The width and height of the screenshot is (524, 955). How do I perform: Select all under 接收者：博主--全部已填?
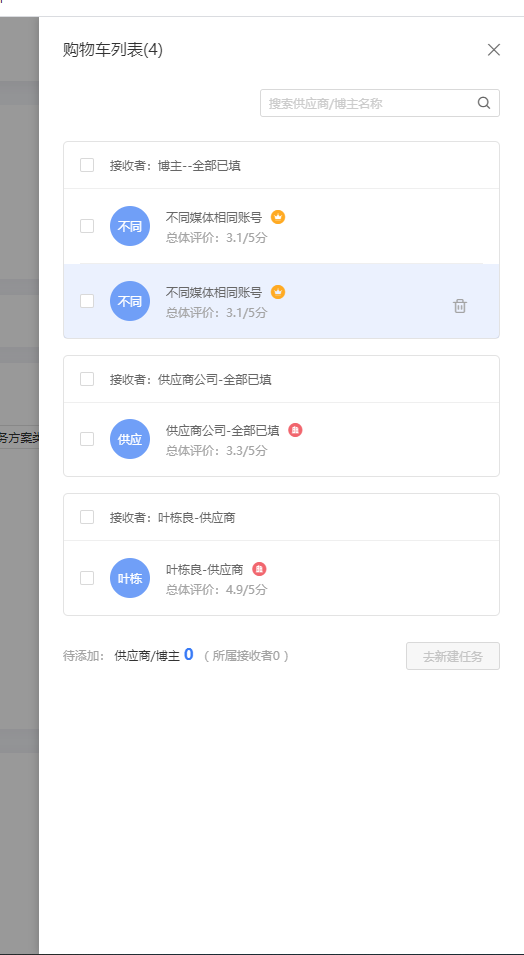87,165
